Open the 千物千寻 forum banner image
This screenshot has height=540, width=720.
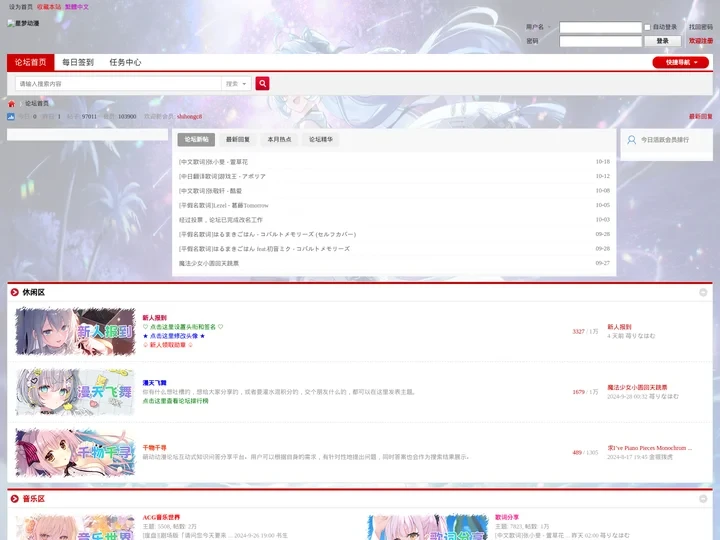(75, 452)
